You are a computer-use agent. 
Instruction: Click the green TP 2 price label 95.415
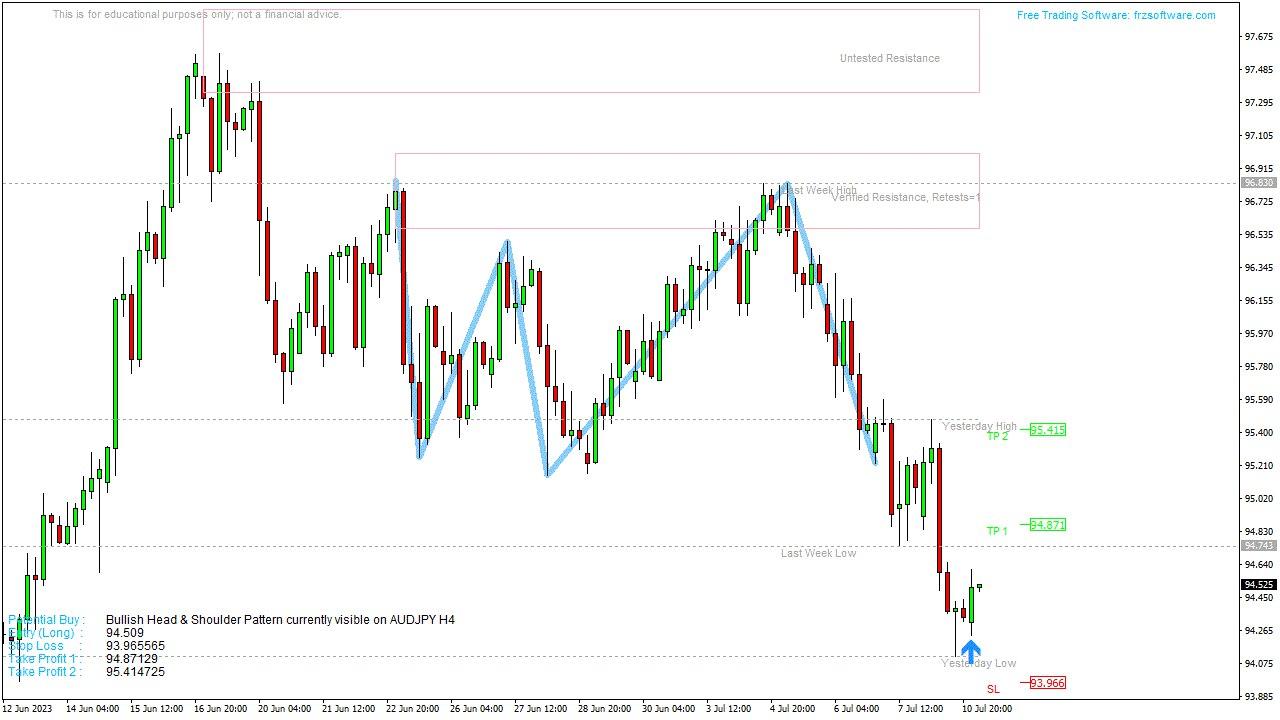click(1047, 430)
